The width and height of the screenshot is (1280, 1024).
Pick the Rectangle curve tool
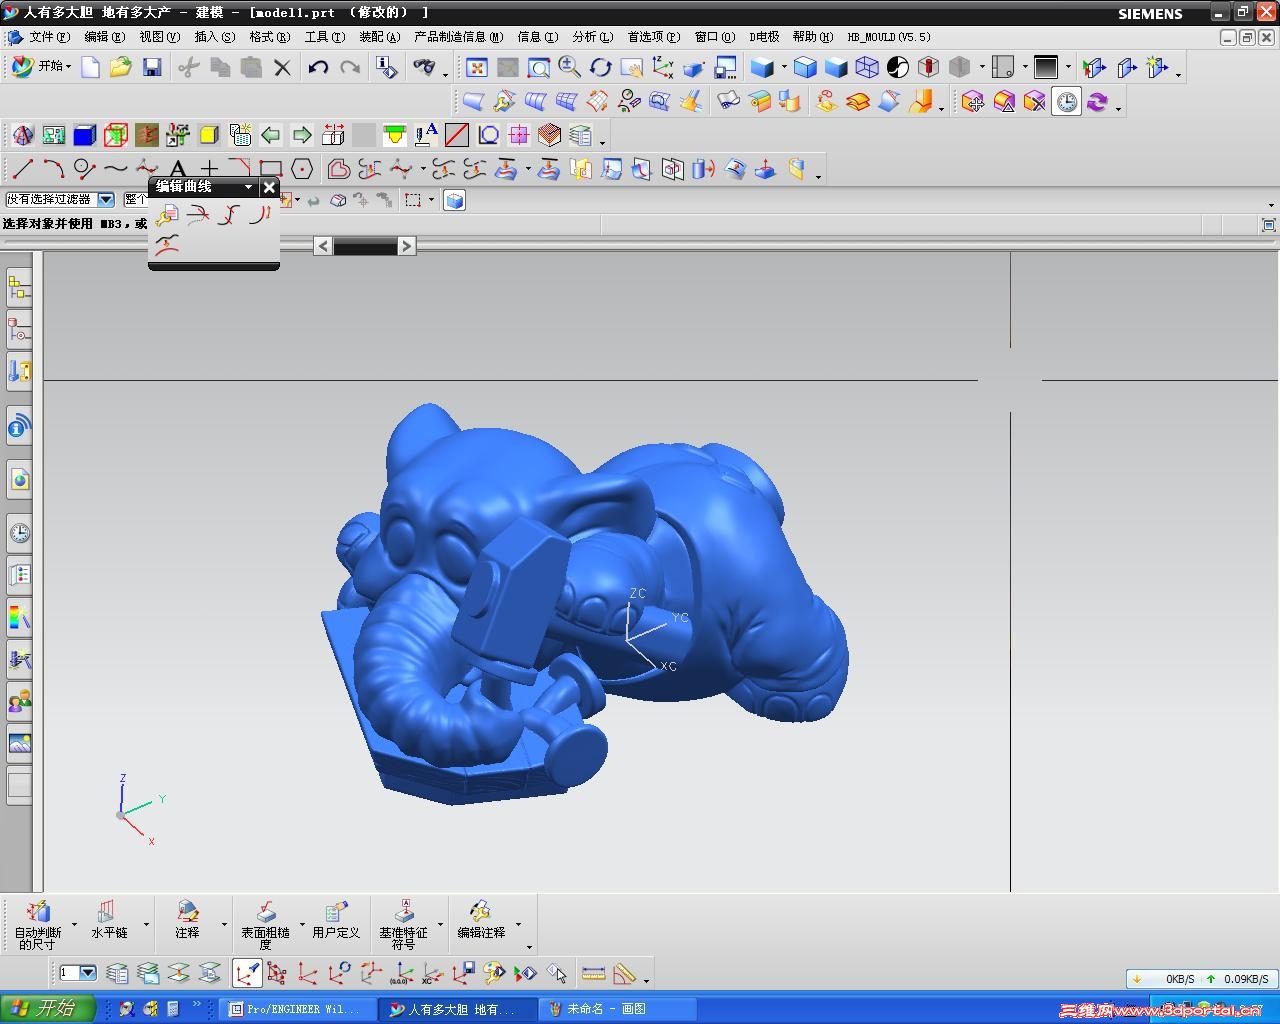click(271, 169)
